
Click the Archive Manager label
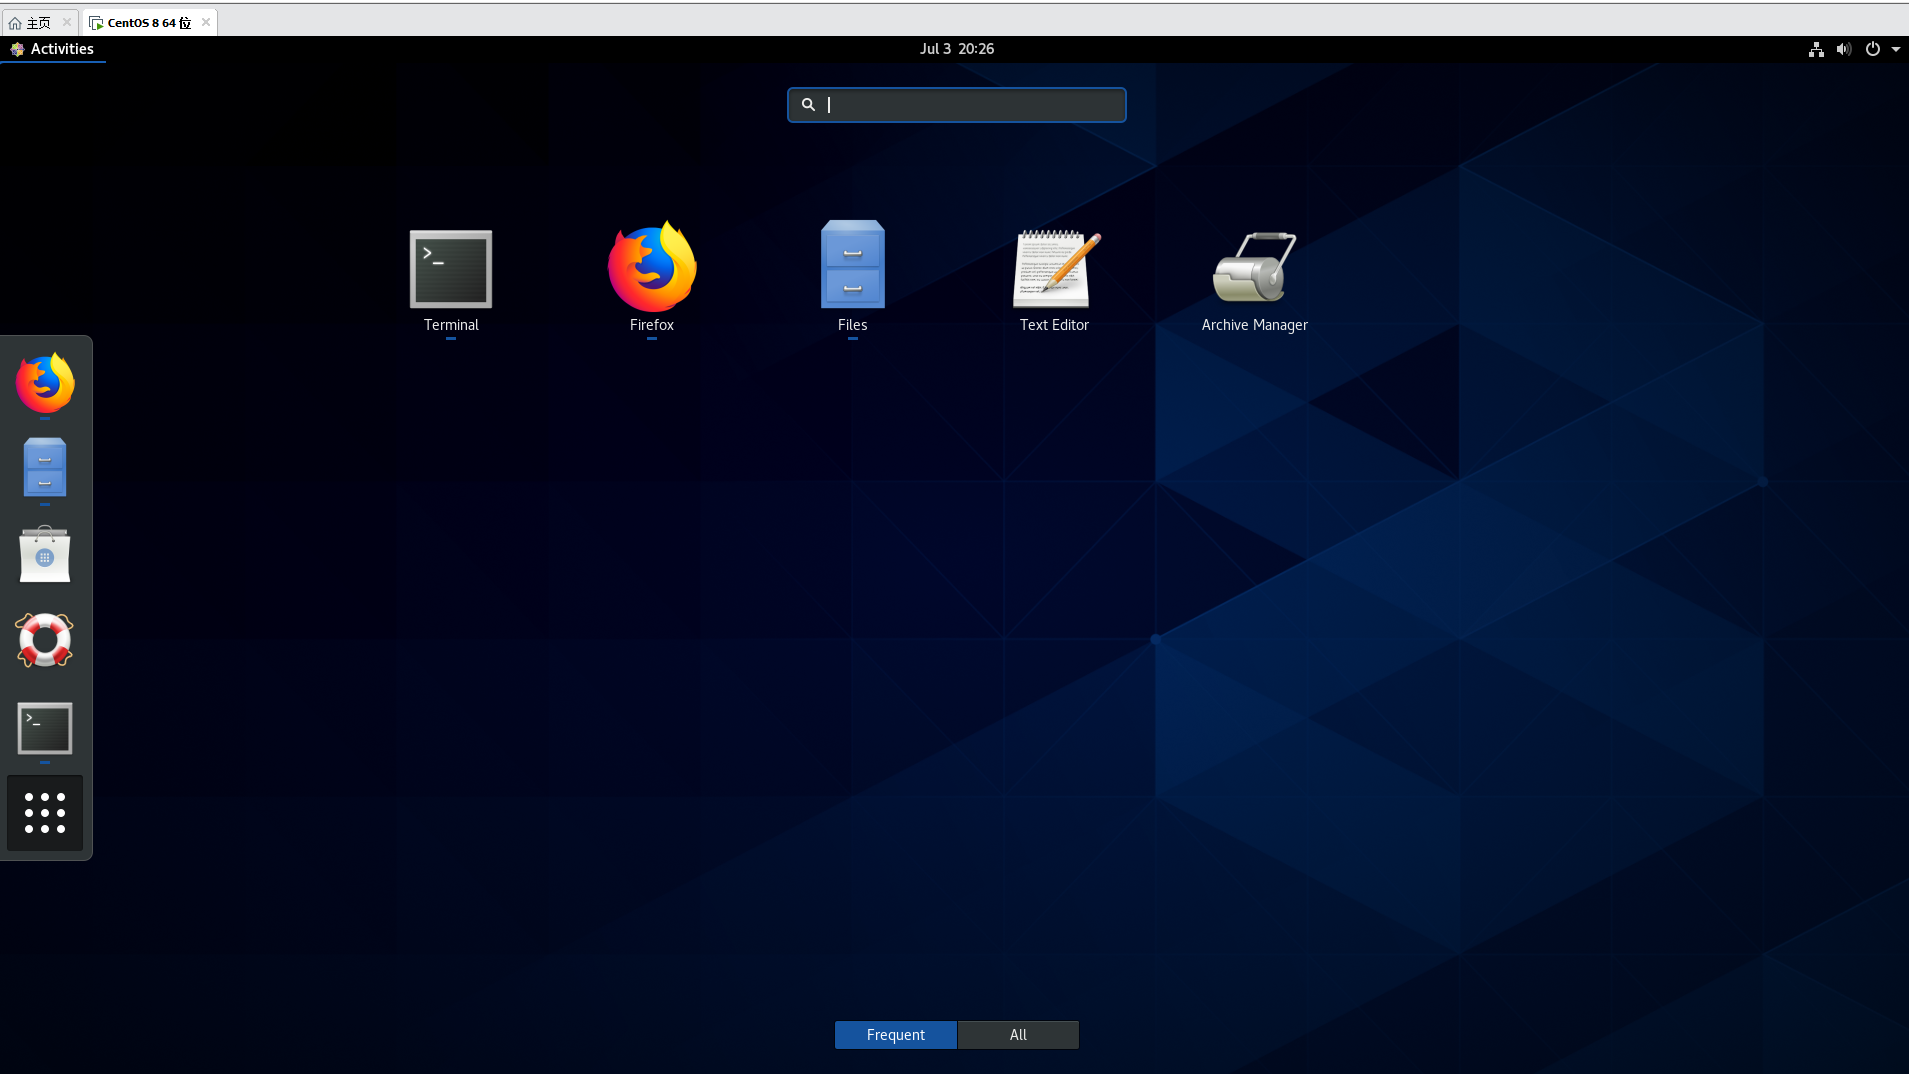tap(1254, 325)
